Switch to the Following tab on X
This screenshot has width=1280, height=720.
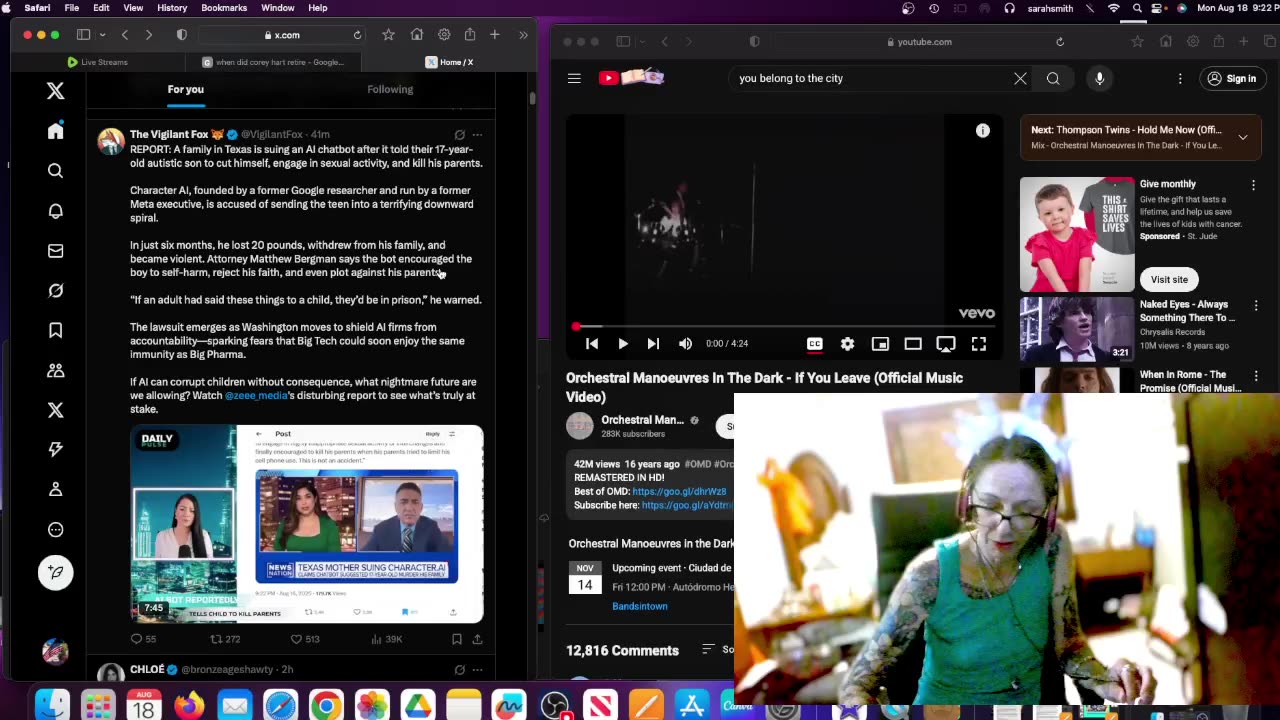pyautogui.click(x=390, y=89)
